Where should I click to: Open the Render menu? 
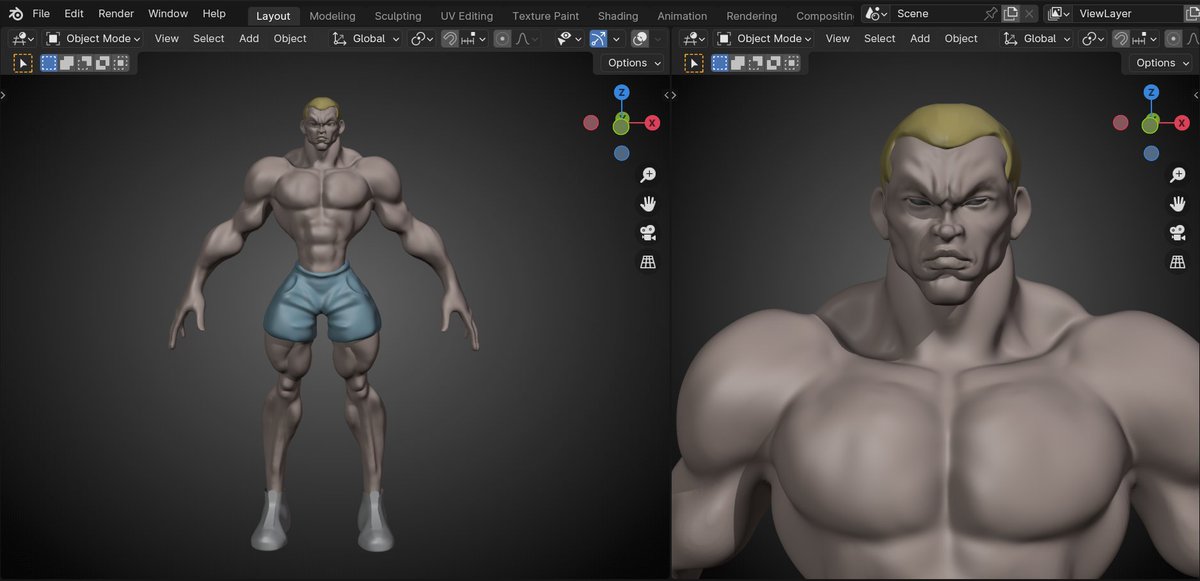(116, 14)
